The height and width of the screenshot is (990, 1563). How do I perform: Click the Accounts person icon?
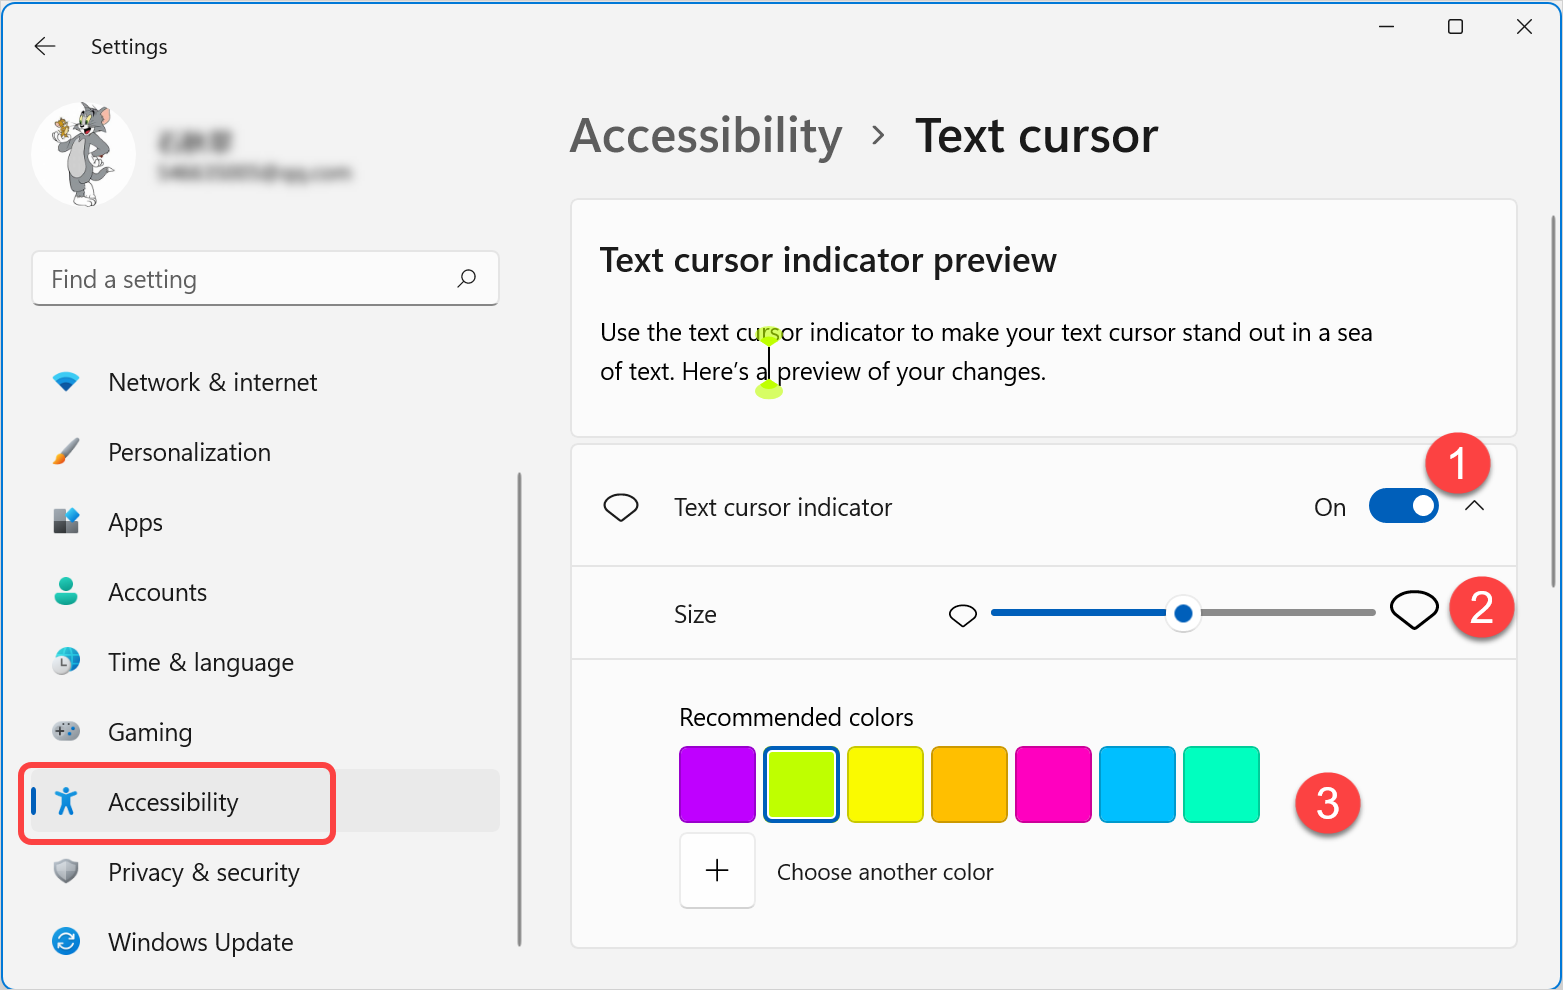click(66, 592)
